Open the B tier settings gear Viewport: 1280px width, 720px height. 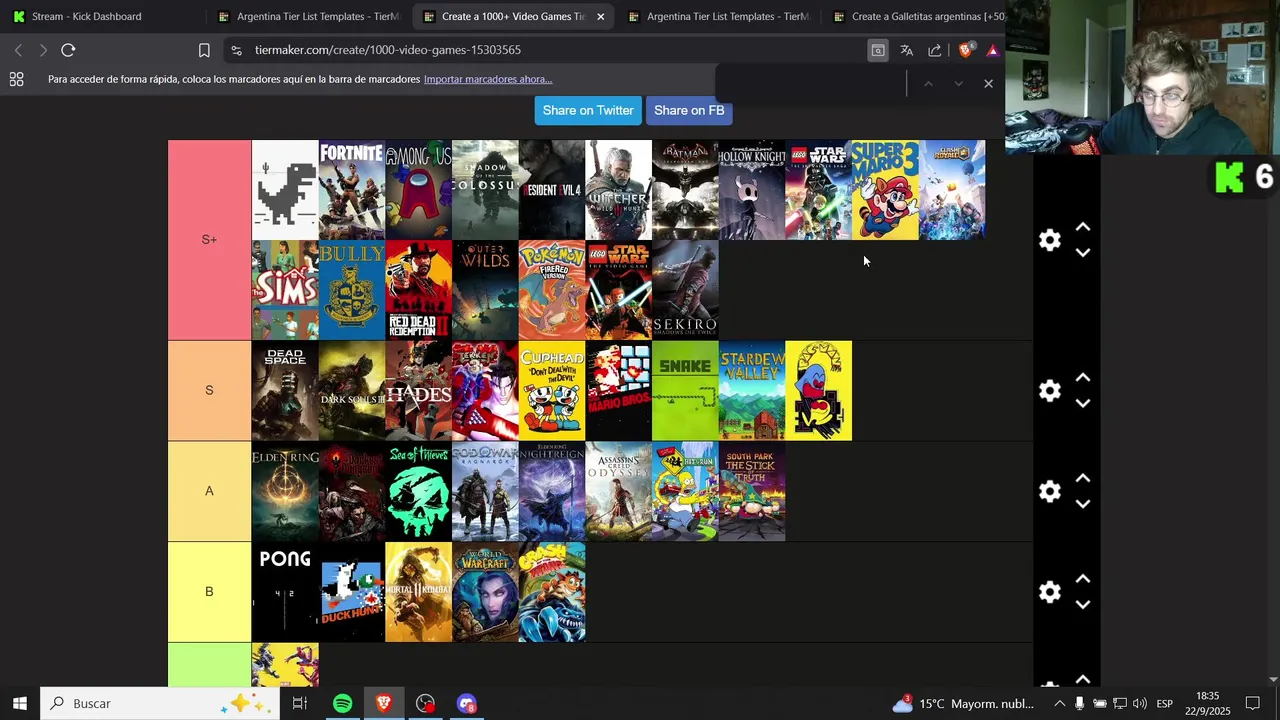[x=1049, y=592]
